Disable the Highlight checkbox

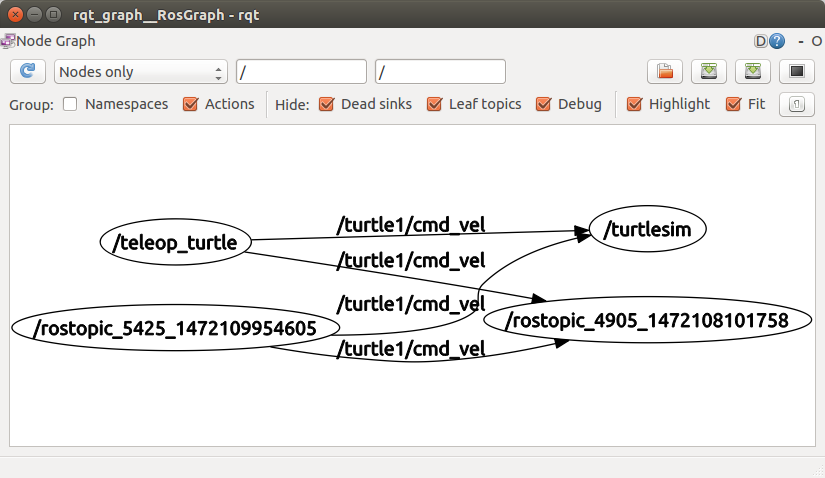click(634, 104)
